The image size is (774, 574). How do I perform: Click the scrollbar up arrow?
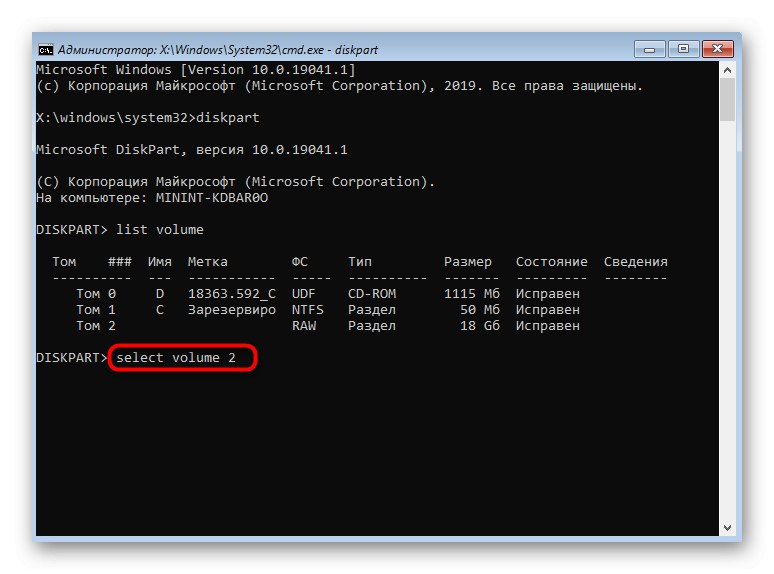pyautogui.click(x=727, y=70)
